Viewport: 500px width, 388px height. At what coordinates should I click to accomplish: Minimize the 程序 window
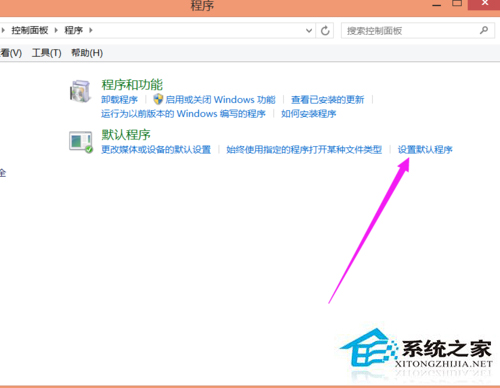pos(437,5)
